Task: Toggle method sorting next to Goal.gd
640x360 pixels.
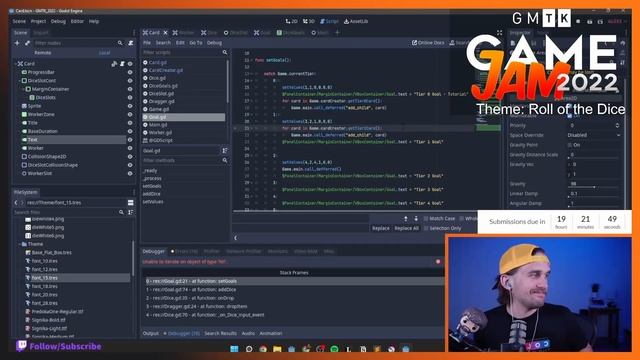Action: click(x=225, y=151)
